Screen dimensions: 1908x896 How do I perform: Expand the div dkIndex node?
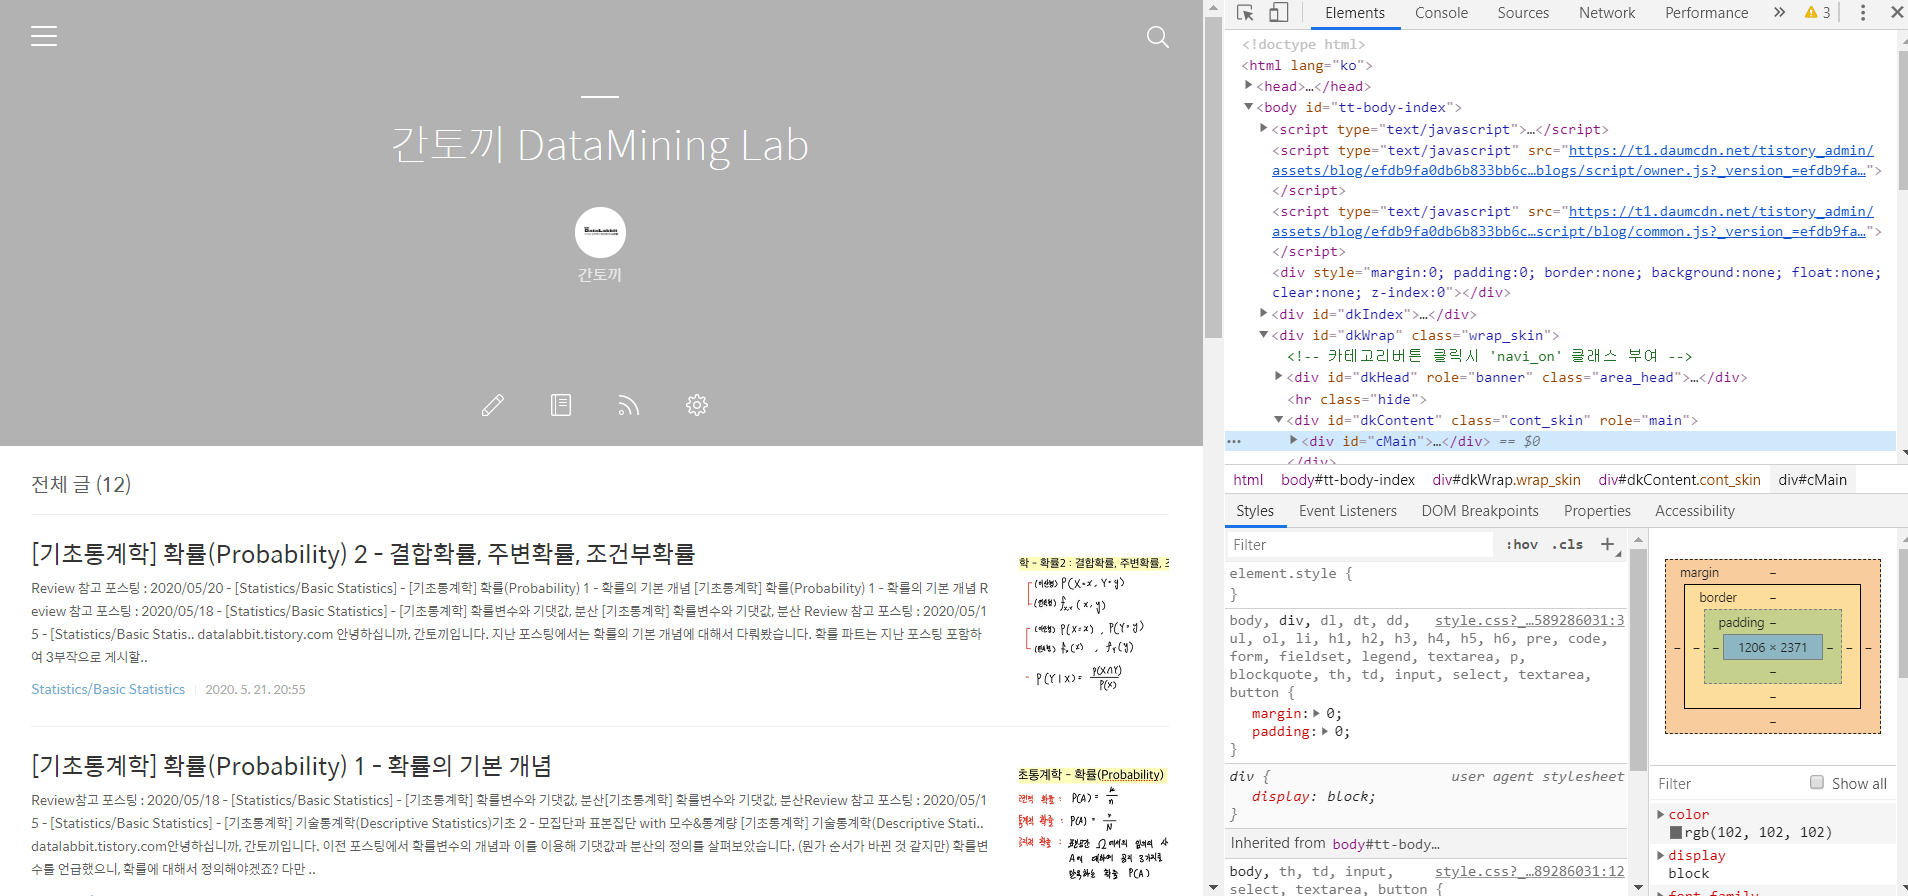[1264, 314]
